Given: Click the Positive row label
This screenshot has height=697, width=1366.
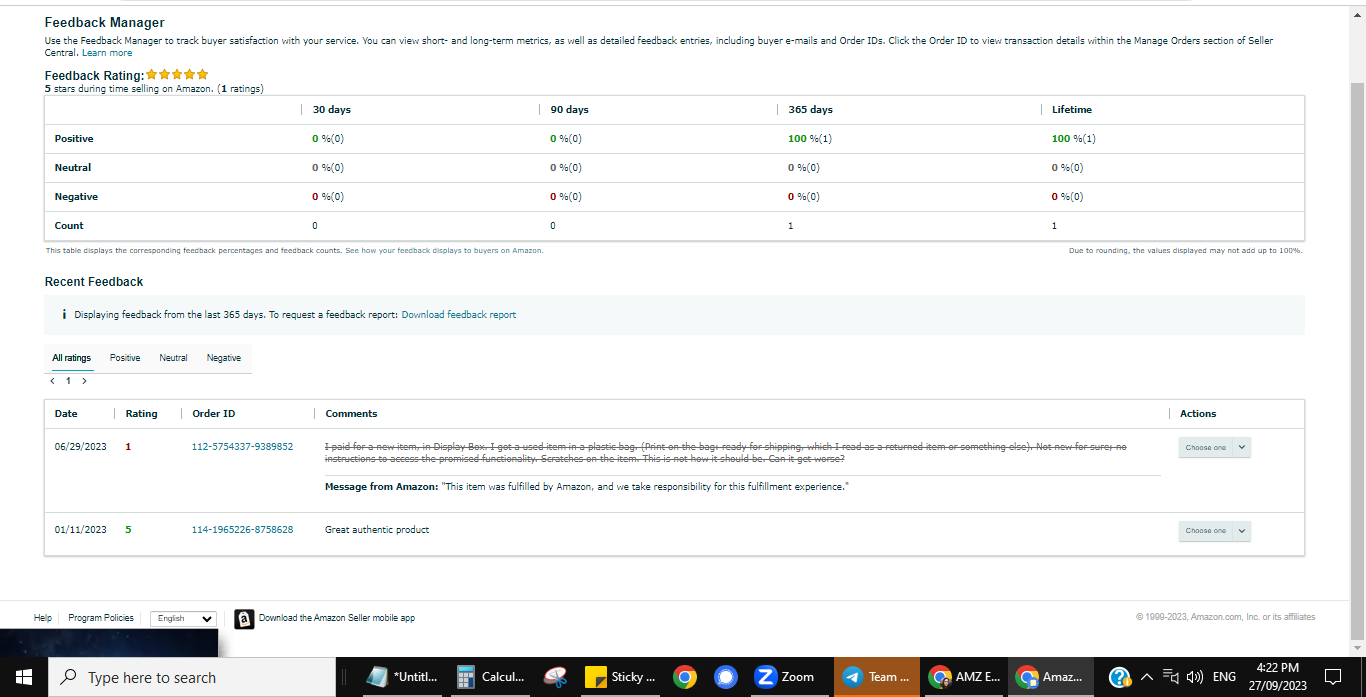Looking at the screenshot, I should (x=74, y=138).
